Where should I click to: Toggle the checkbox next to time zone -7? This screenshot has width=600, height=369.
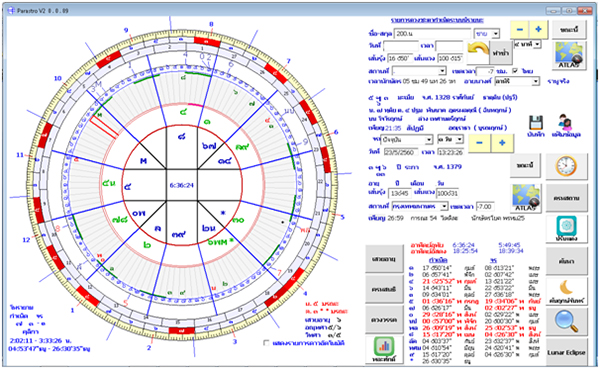tap(515, 71)
